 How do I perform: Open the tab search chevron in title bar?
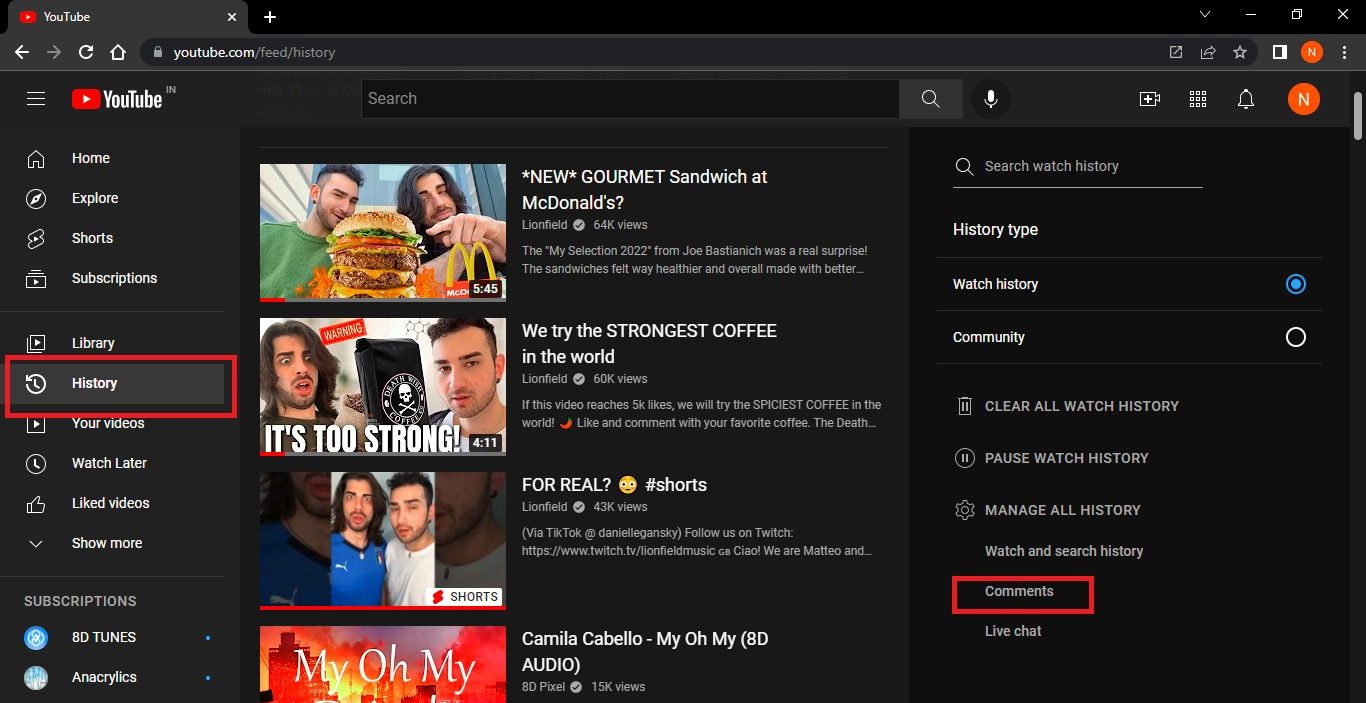coord(1205,15)
